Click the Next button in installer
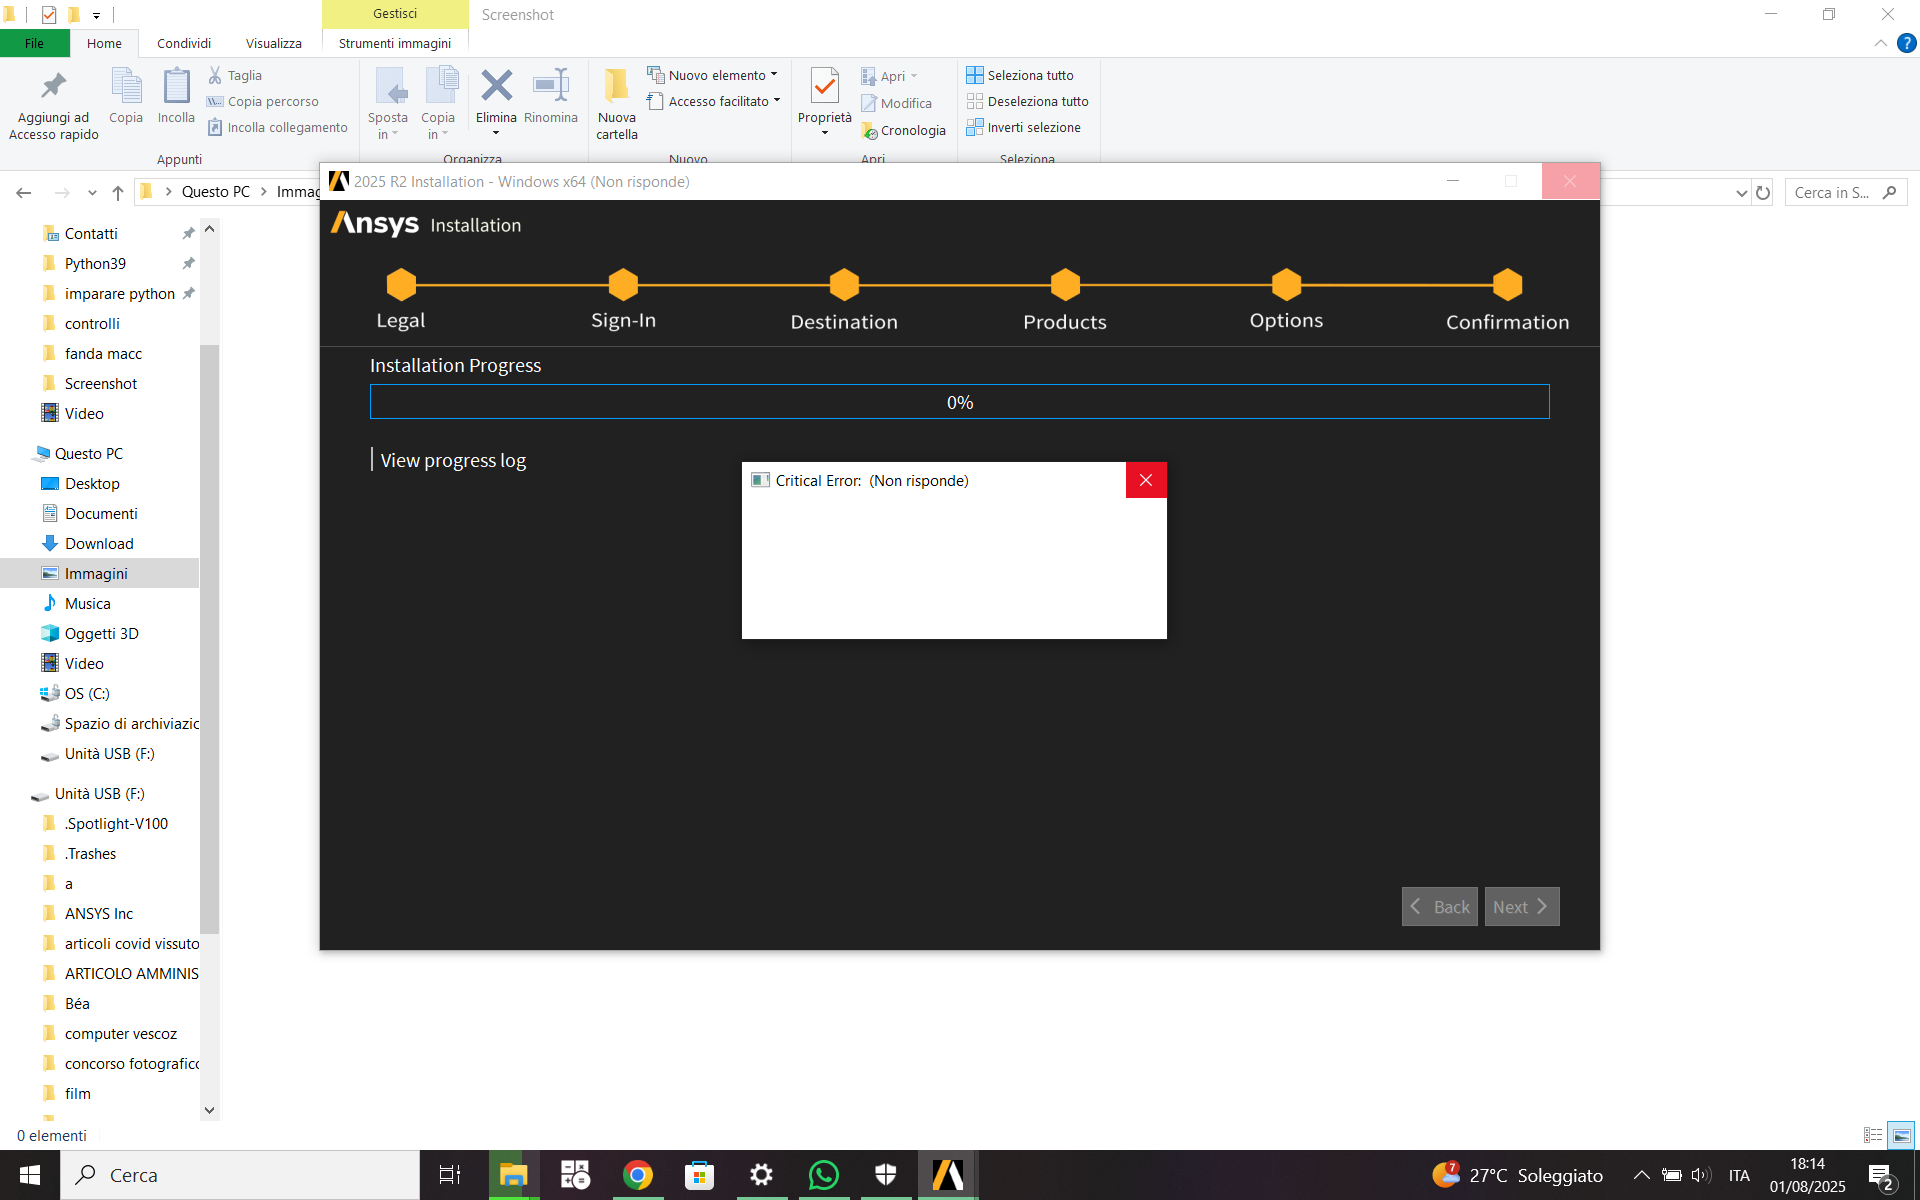The image size is (1920, 1200). [1522, 907]
